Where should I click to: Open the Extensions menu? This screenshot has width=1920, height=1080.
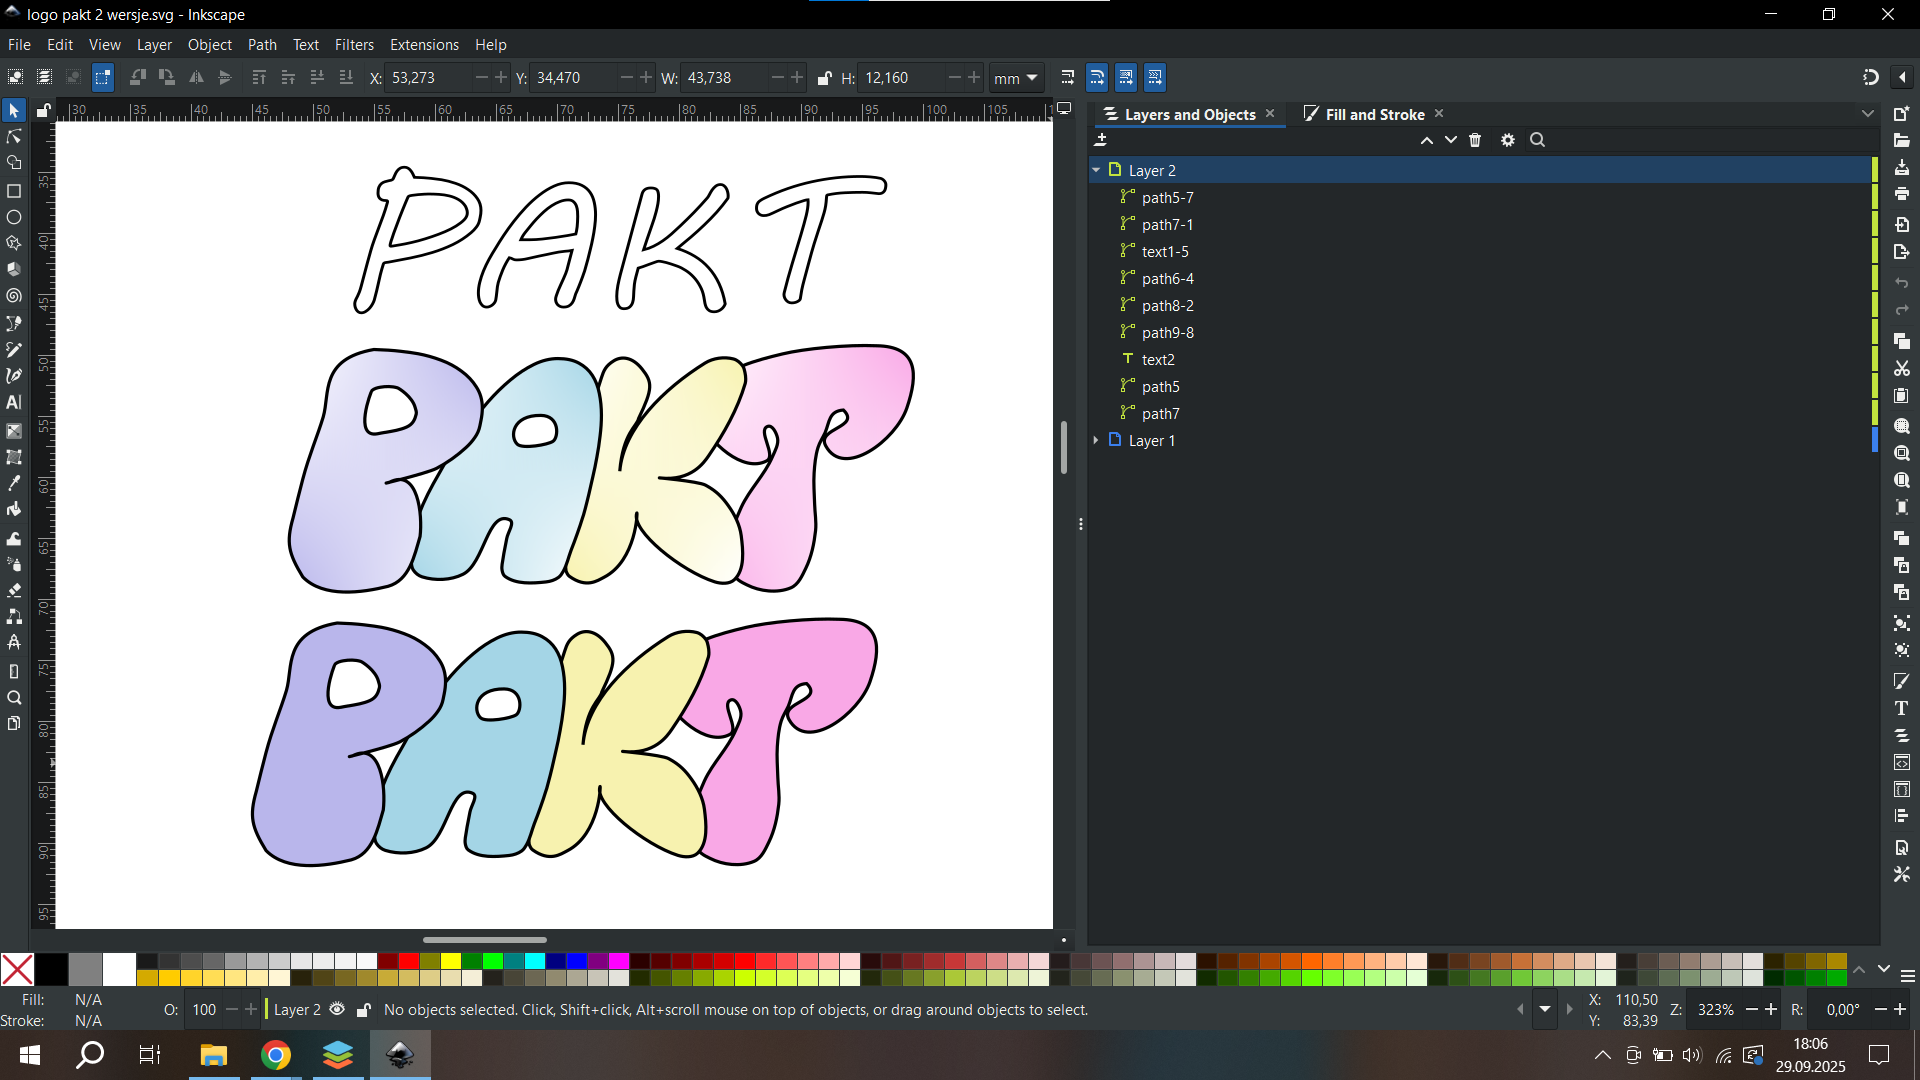[424, 45]
